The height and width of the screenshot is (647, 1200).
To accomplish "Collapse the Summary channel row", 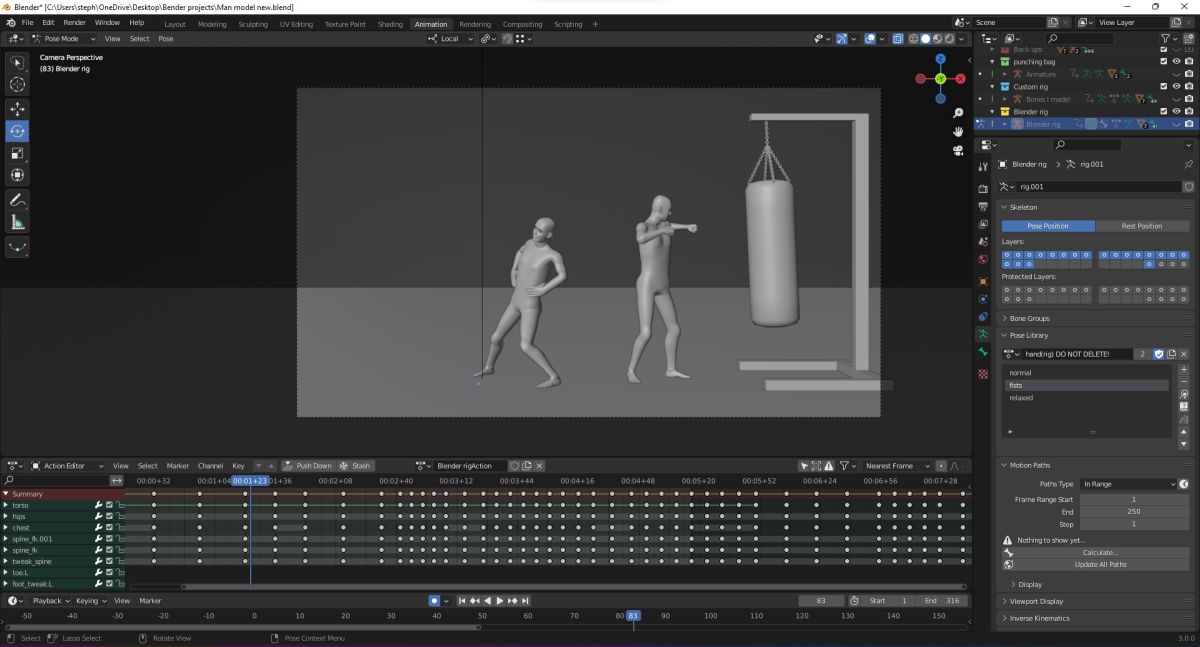I will point(6,494).
